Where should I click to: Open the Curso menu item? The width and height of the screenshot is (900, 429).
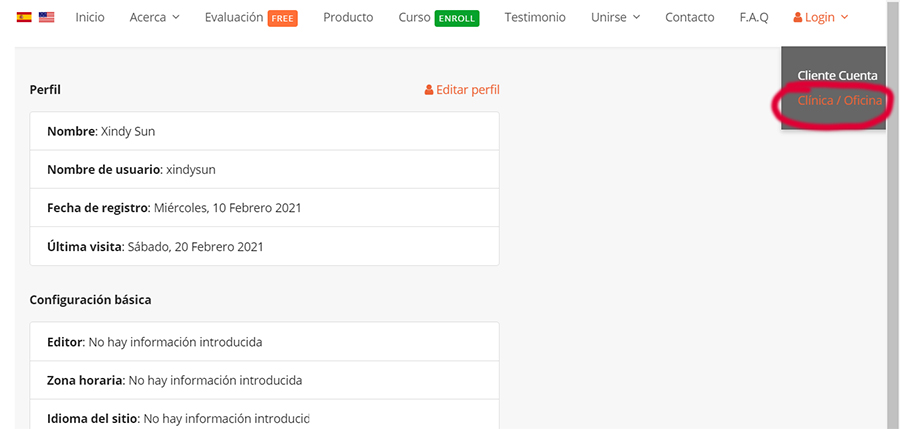pos(414,17)
